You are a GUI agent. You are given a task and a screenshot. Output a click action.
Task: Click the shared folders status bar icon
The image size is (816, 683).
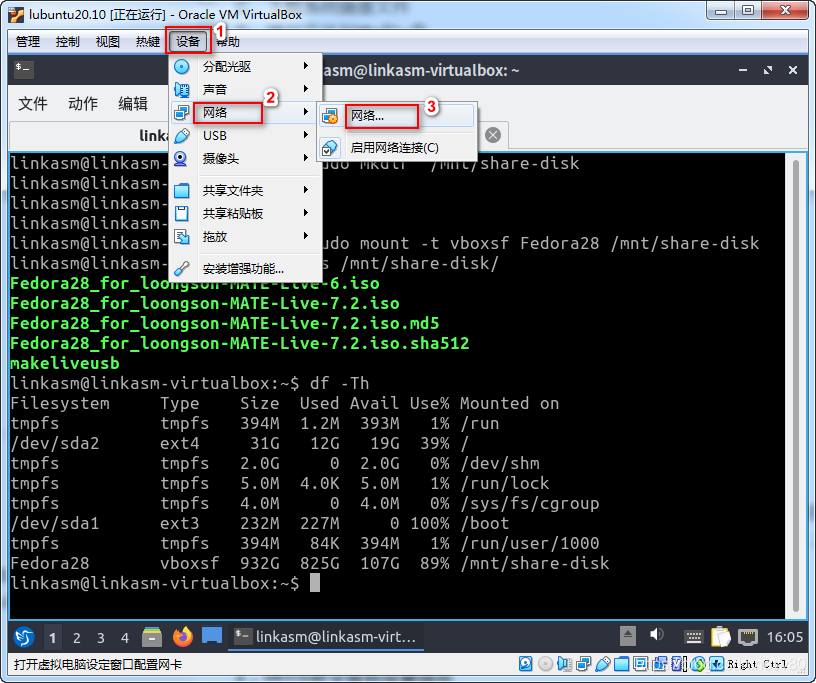coord(621,664)
